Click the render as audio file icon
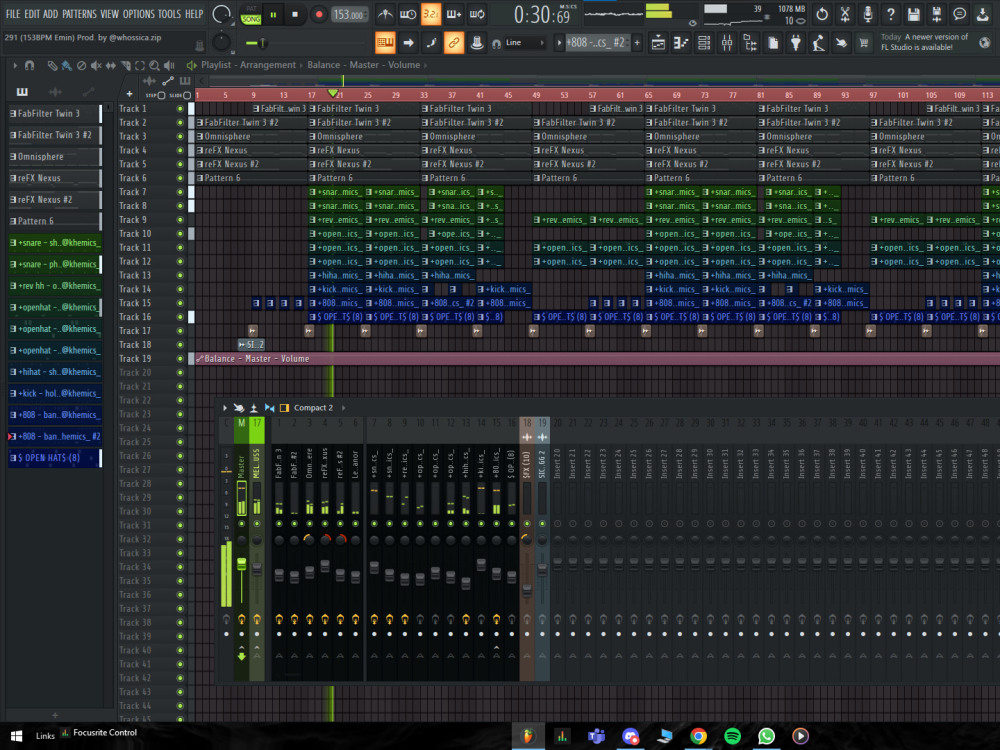This screenshot has width=1000, height=750. coord(937,14)
